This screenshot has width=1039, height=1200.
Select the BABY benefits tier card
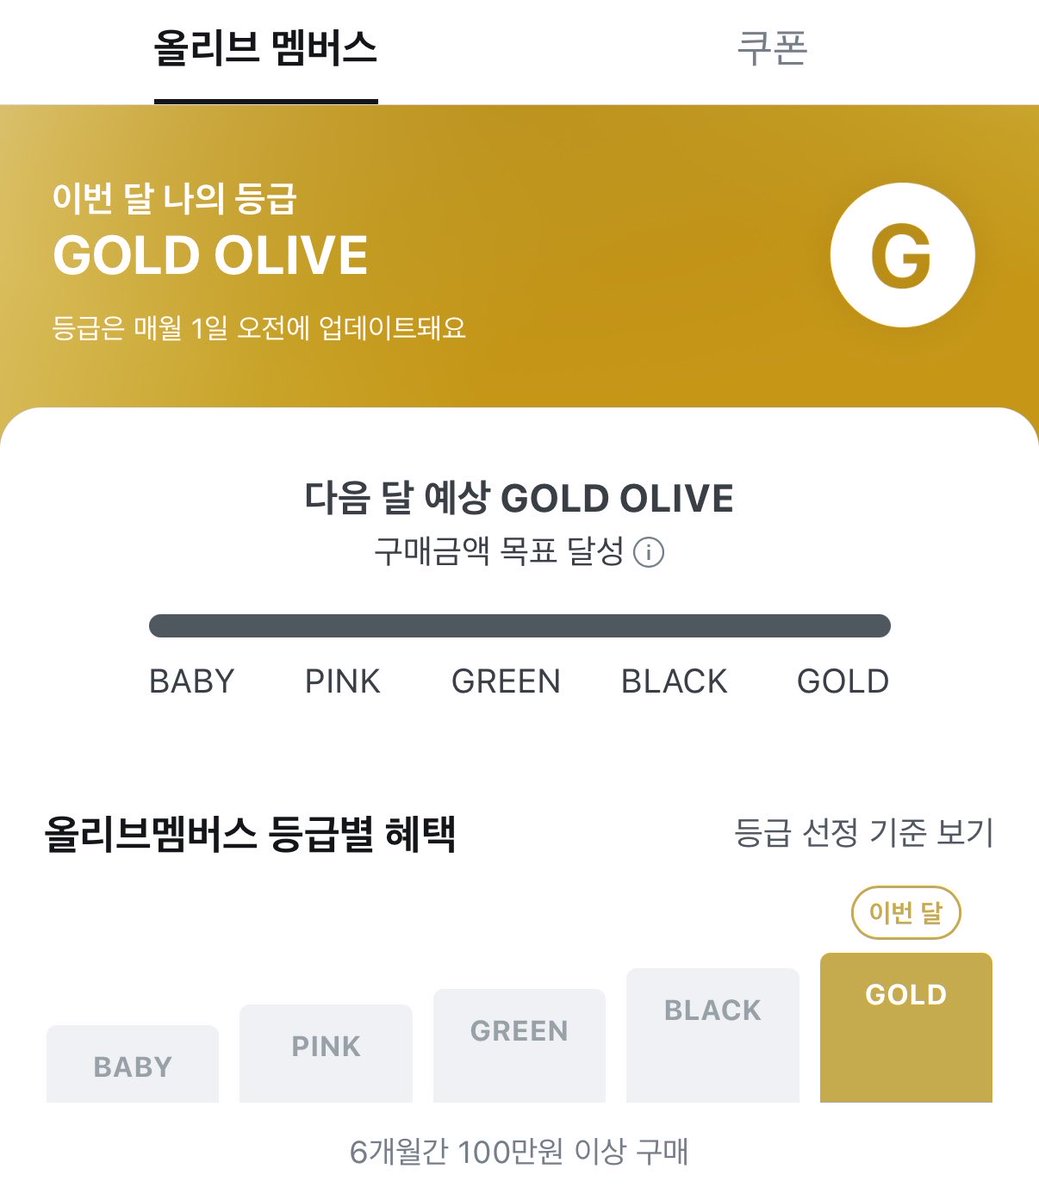(133, 1064)
